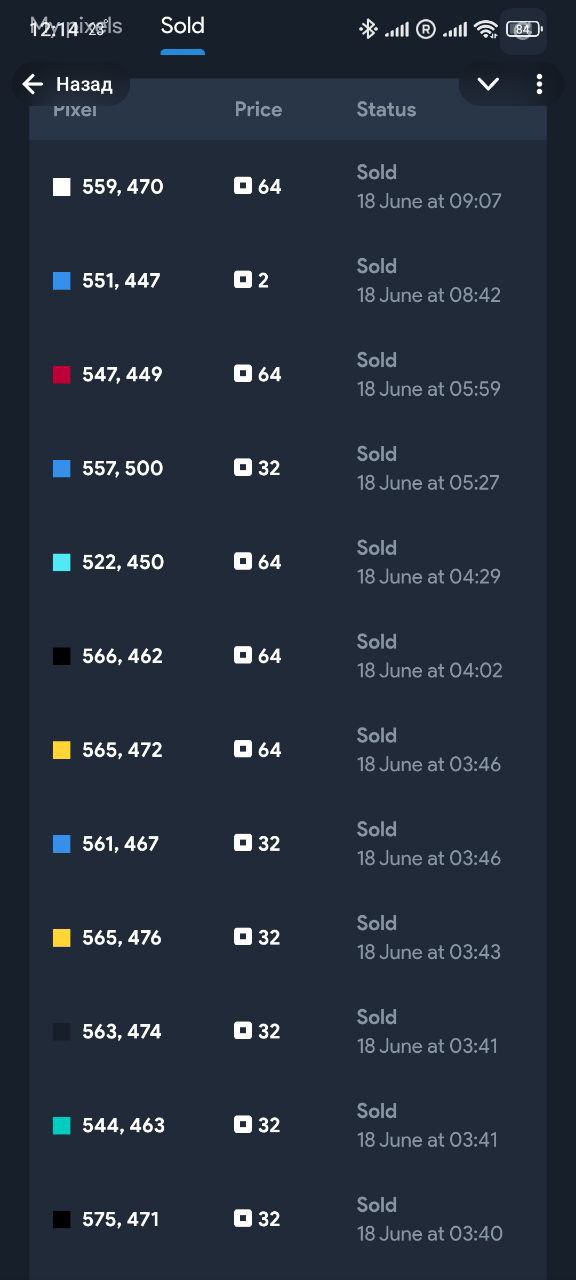Click the yellow swatch for pixel 565, 476

pos(62,938)
